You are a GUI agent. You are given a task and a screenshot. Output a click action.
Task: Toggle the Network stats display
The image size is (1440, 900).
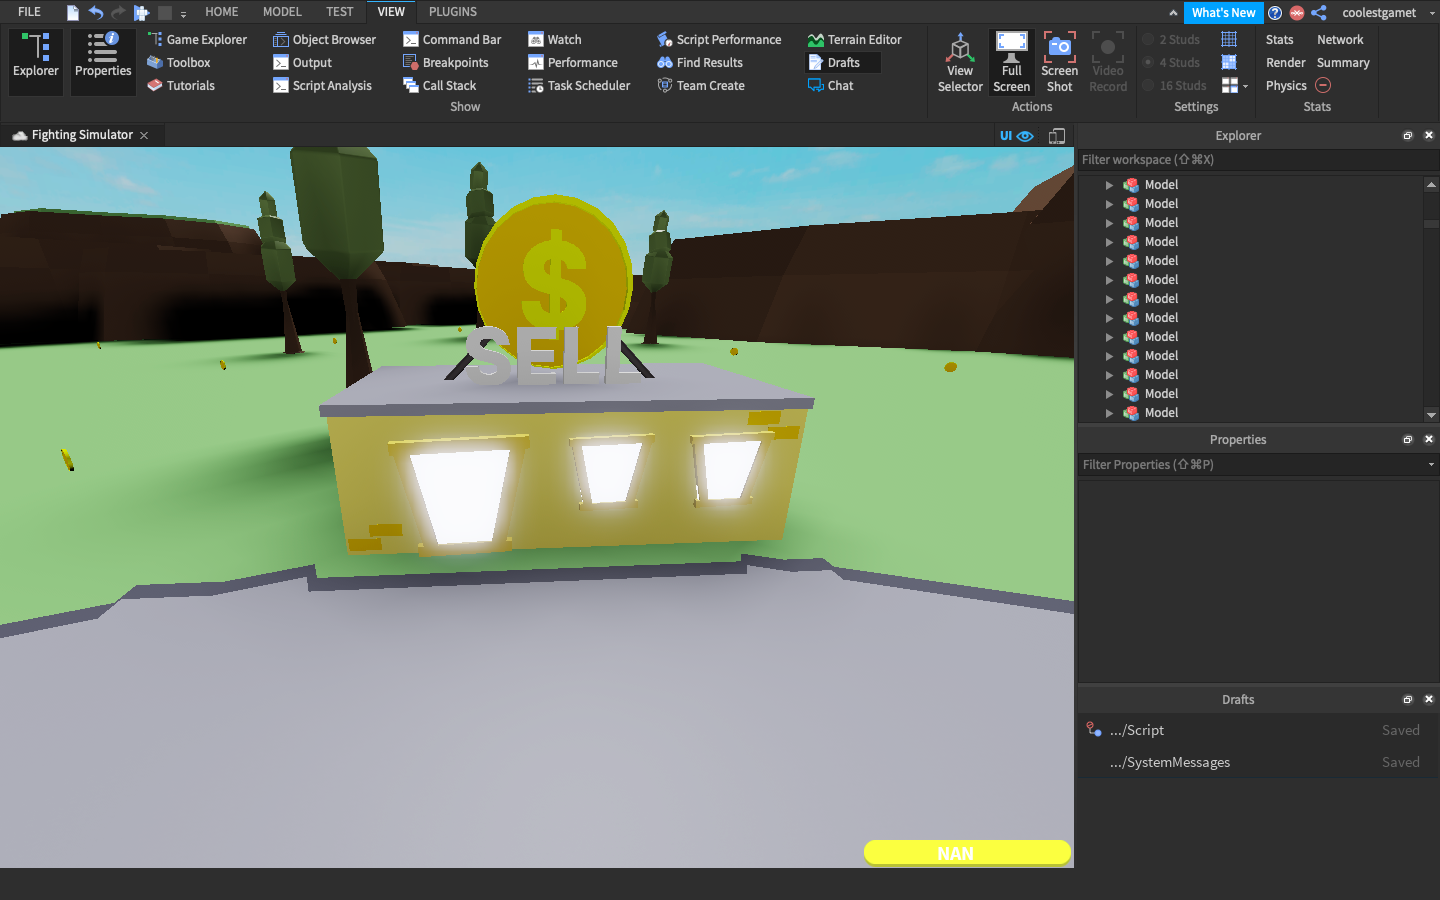[1340, 40]
